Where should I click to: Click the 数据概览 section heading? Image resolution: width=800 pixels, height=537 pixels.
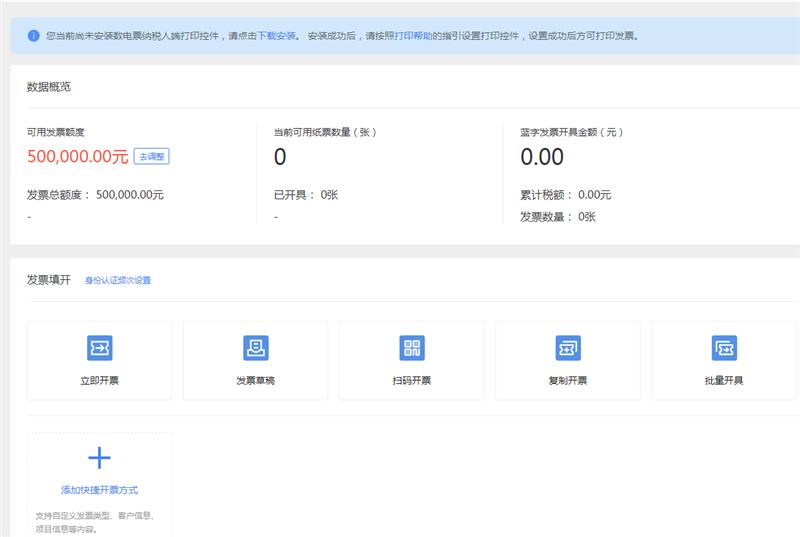49,87
